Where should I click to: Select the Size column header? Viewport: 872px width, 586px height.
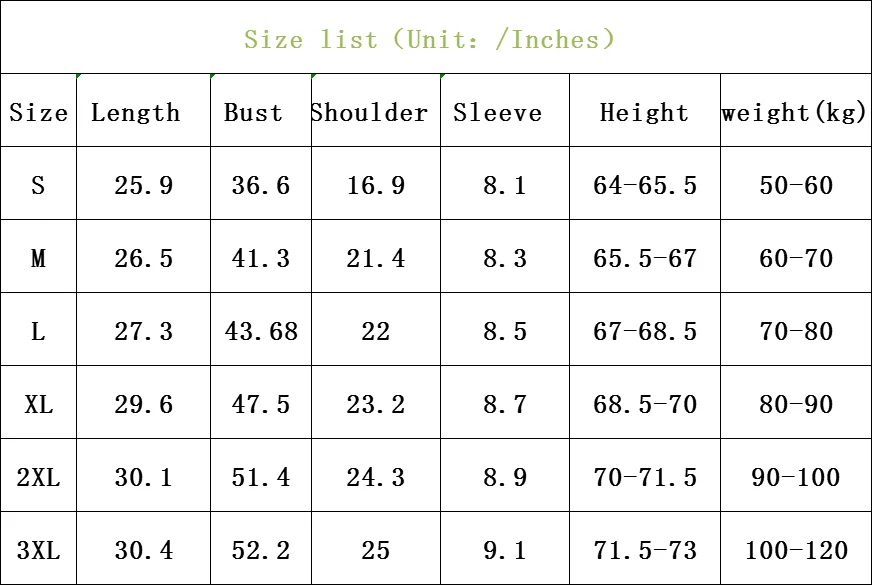38,112
